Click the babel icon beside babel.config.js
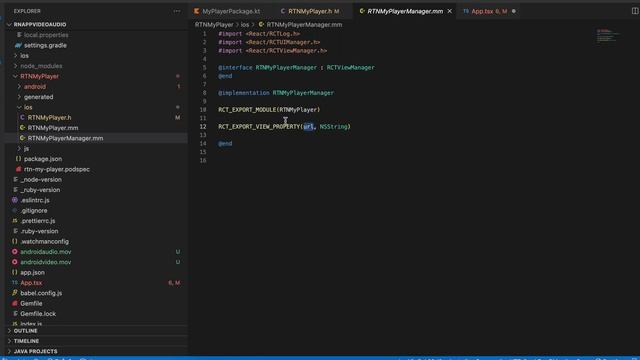 coord(15,293)
